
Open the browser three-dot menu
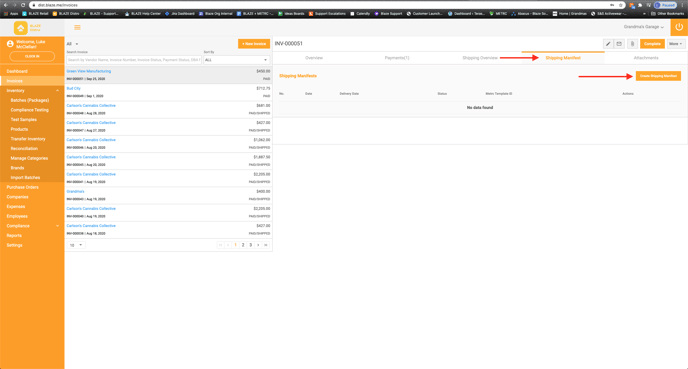(x=683, y=5)
